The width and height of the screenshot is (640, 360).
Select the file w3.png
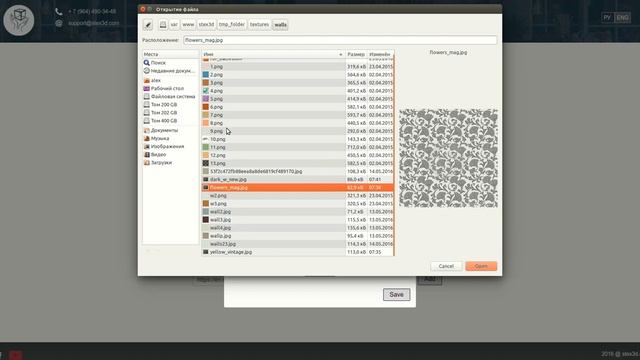[x=297, y=204]
